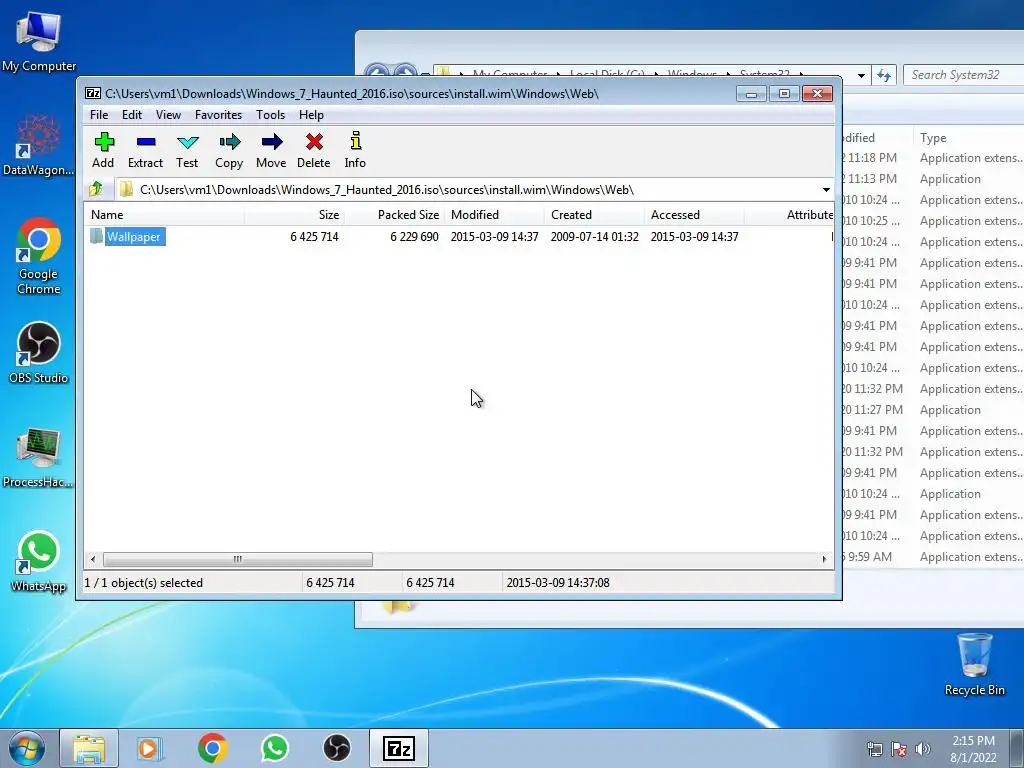Click the Search System32 box
1024x768 pixels.
(x=965, y=75)
